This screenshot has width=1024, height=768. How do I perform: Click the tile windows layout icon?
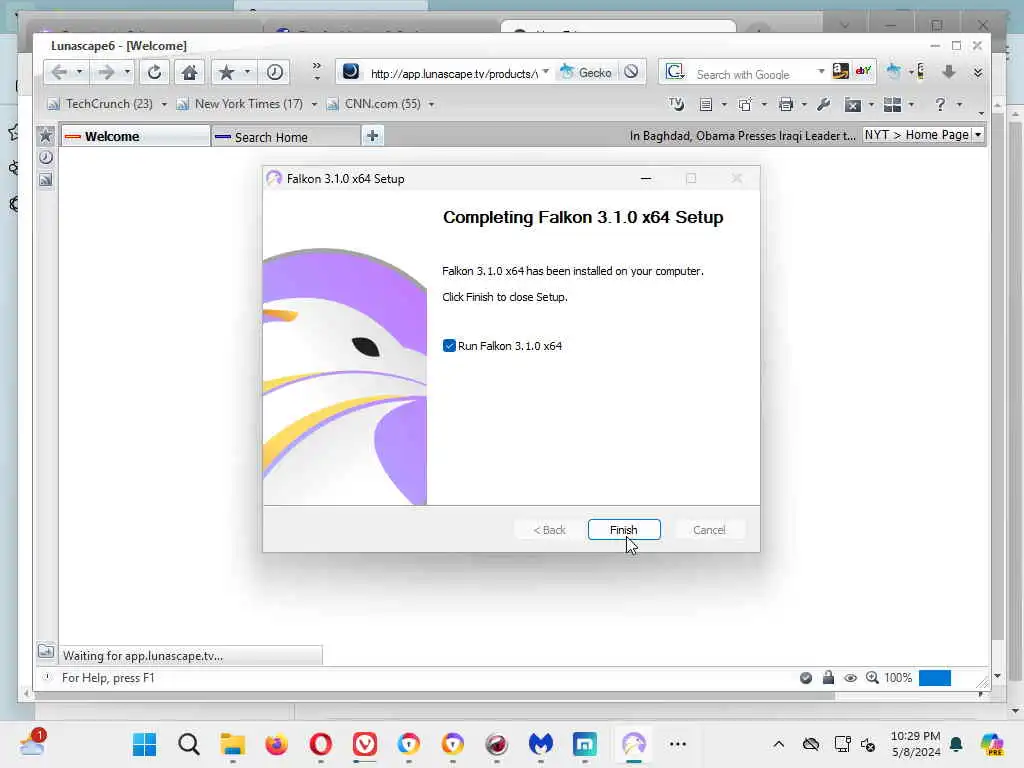[x=892, y=104]
